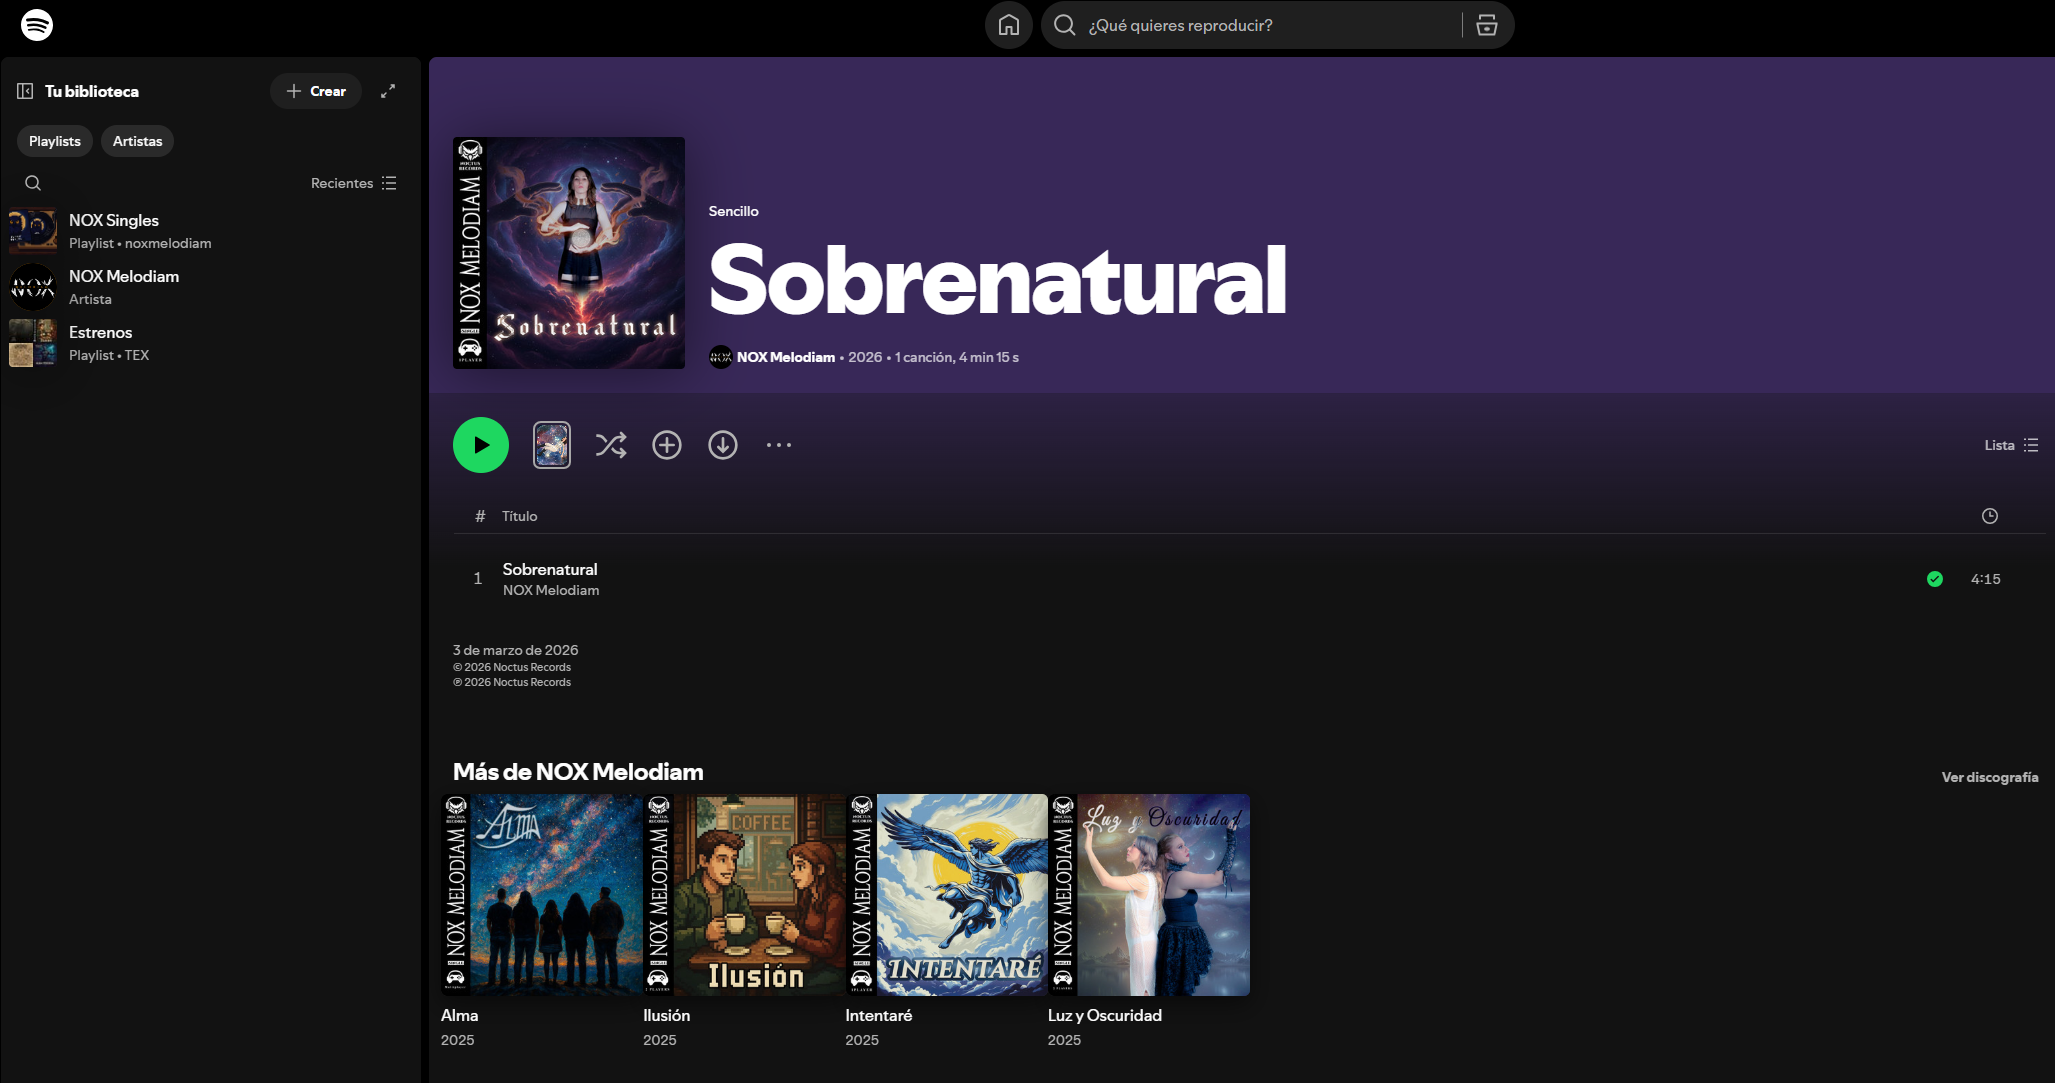Collapse the Tu biblioteca sidebar icon
Viewport: 2055px width, 1083px height.
(x=25, y=91)
